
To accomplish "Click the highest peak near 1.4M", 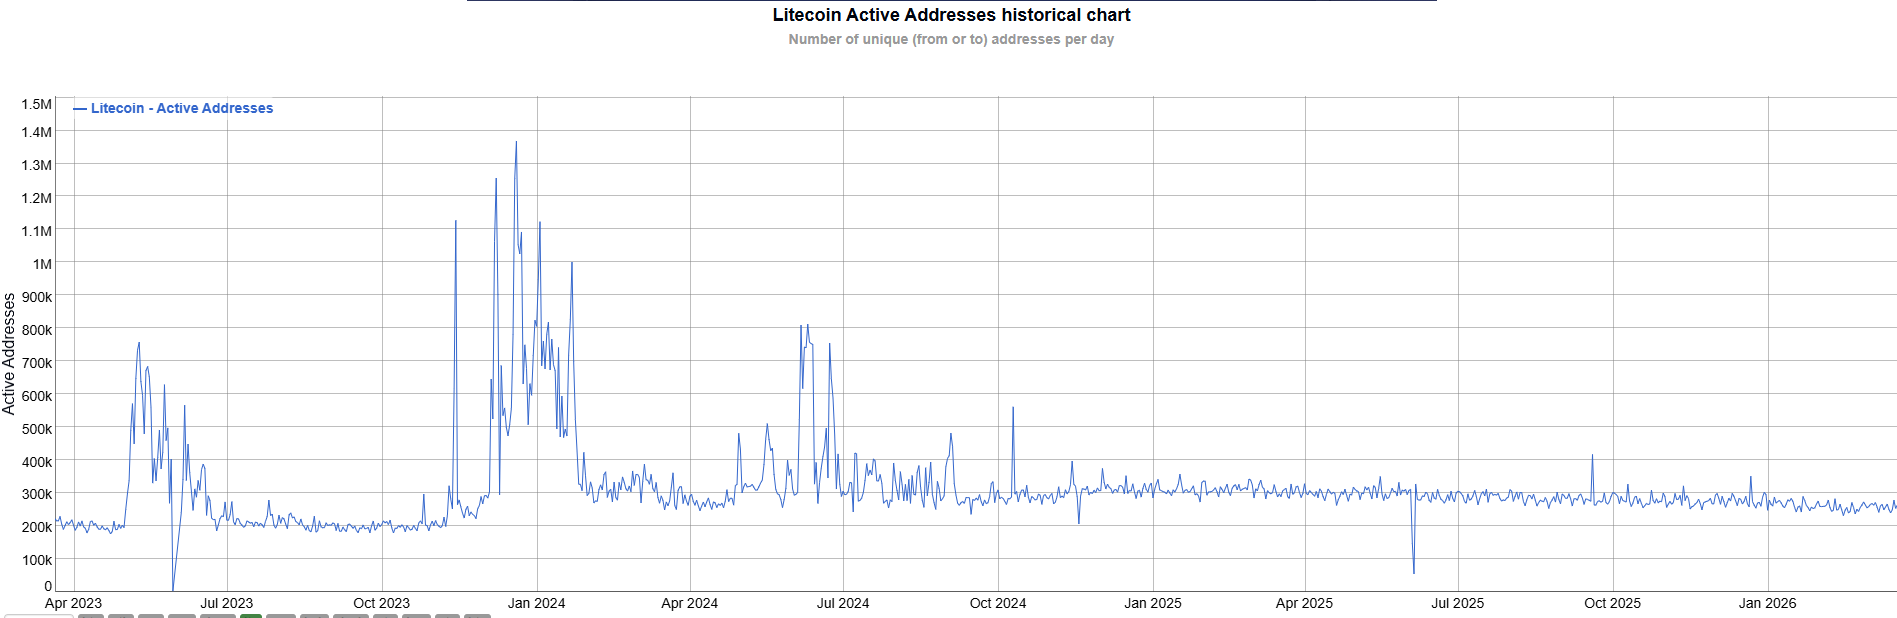I will click(516, 143).
